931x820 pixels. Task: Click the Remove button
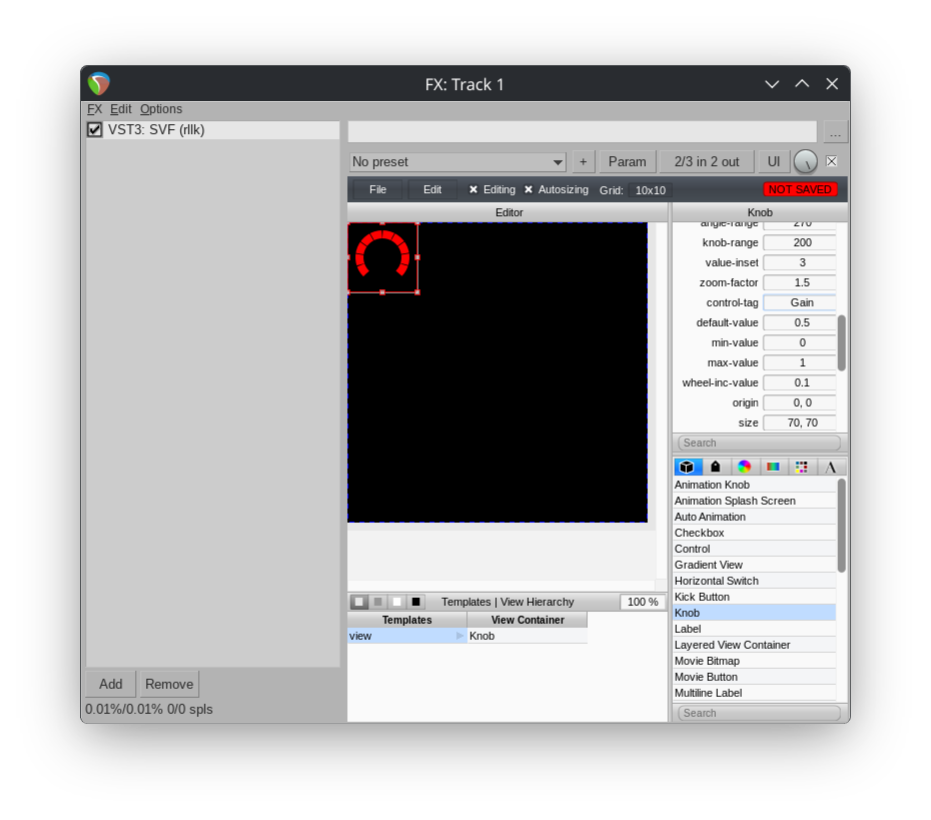[x=169, y=684]
